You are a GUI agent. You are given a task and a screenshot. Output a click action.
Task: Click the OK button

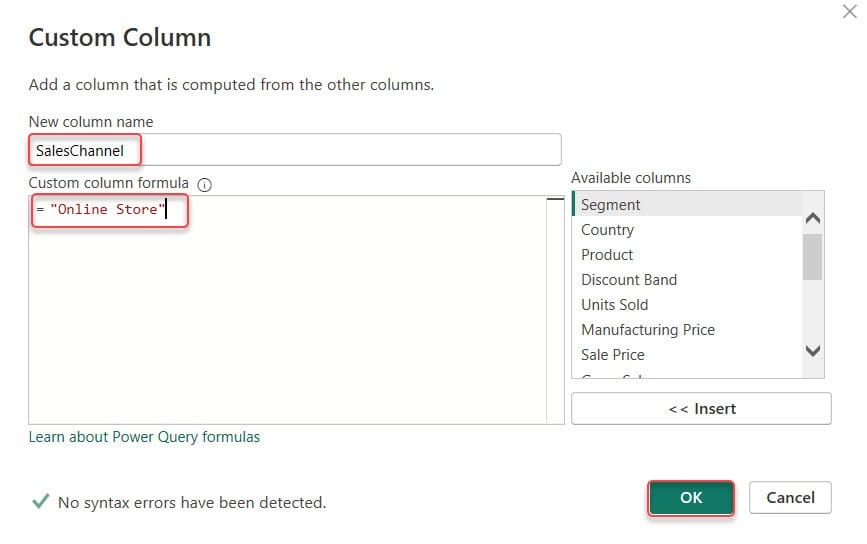[691, 498]
